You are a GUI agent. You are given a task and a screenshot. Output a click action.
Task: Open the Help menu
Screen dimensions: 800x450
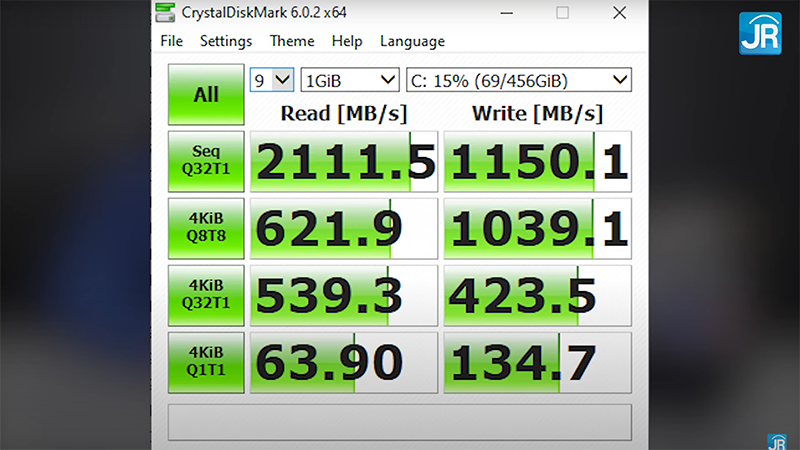347,41
